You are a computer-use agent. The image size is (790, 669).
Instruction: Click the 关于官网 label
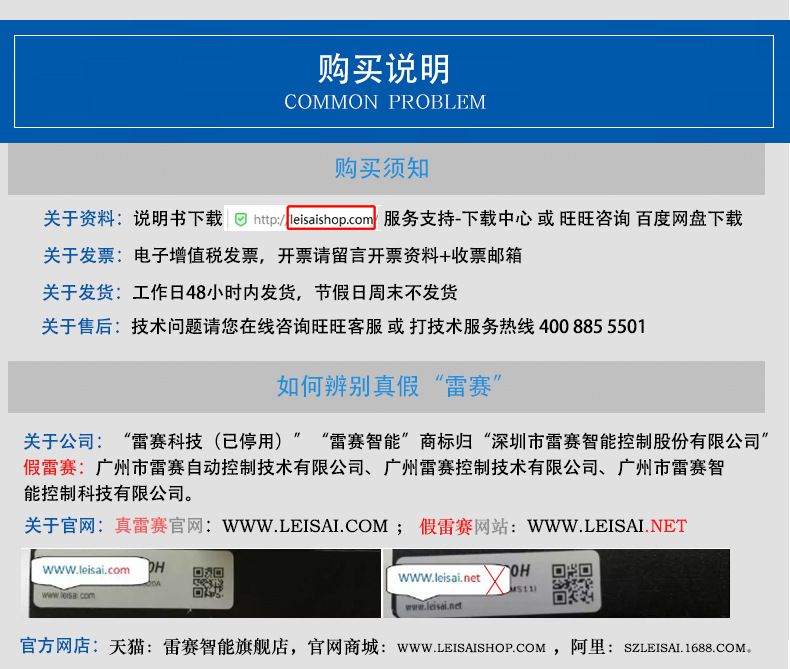[x=64, y=526]
